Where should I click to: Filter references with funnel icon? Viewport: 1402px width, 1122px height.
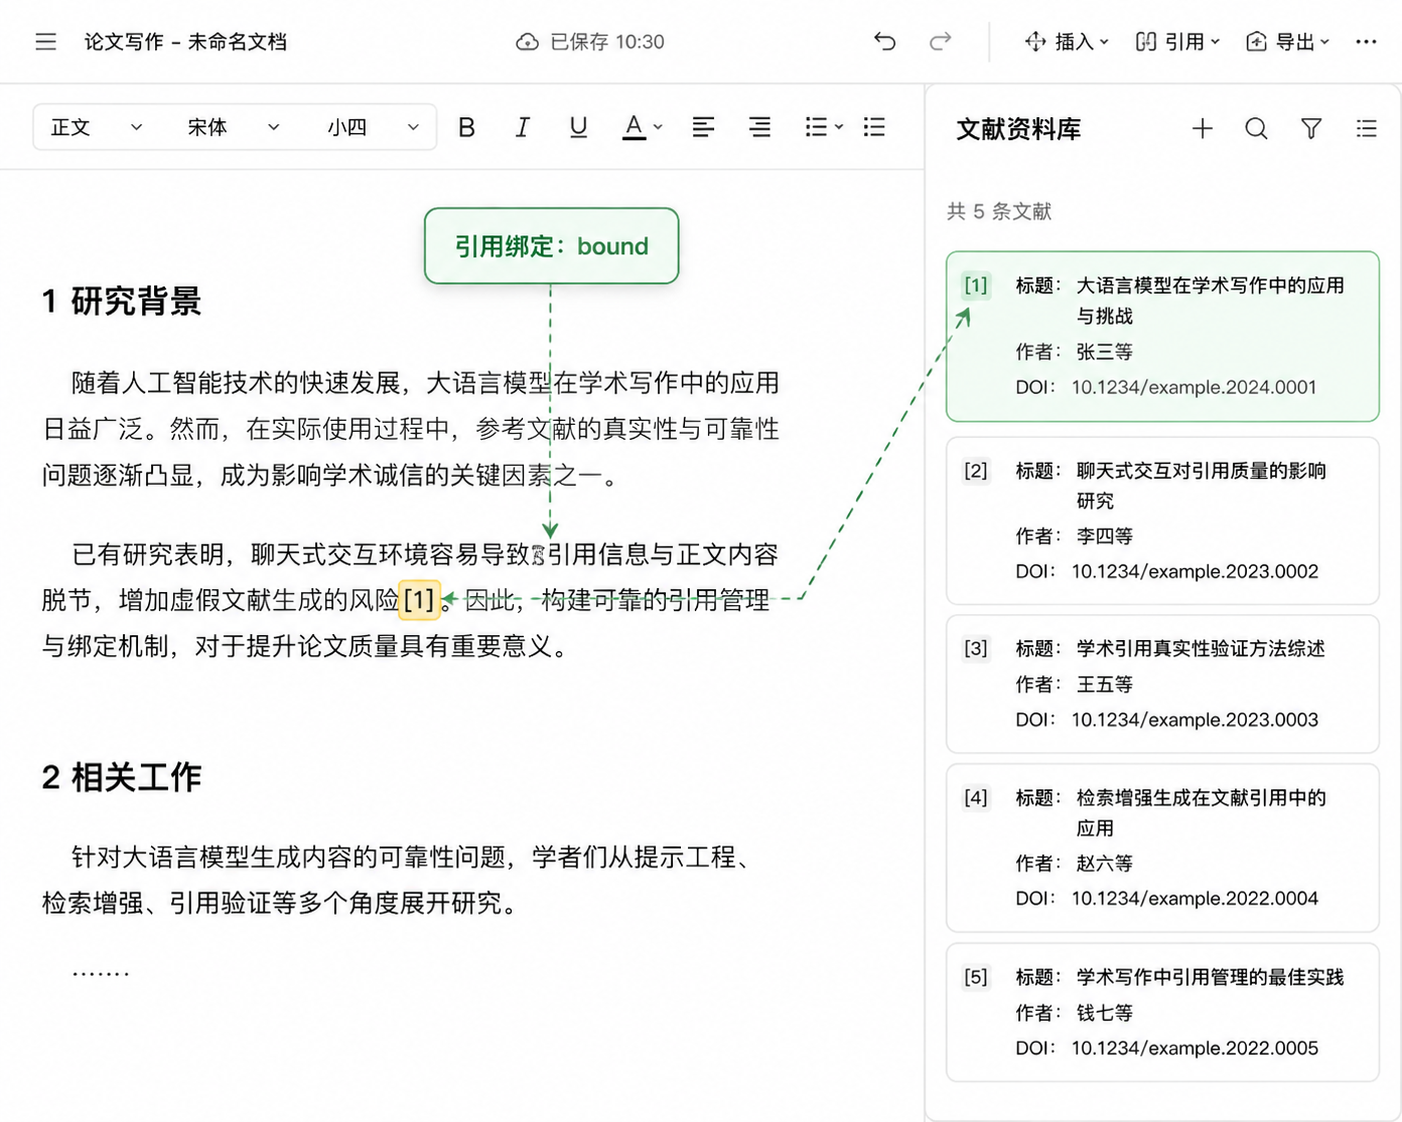tap(1311, 128)
